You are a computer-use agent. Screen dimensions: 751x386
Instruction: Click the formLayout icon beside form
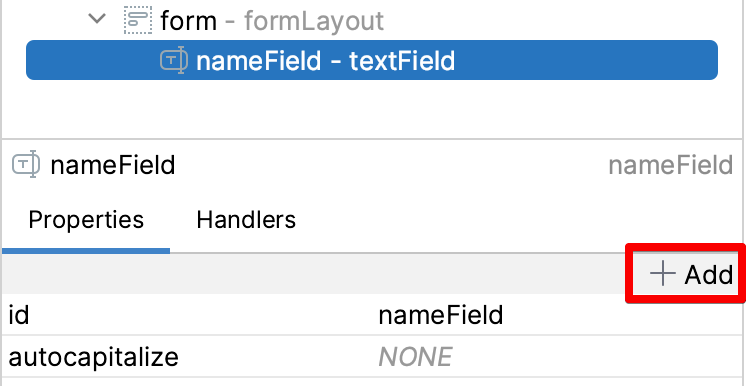pos(138,20)
